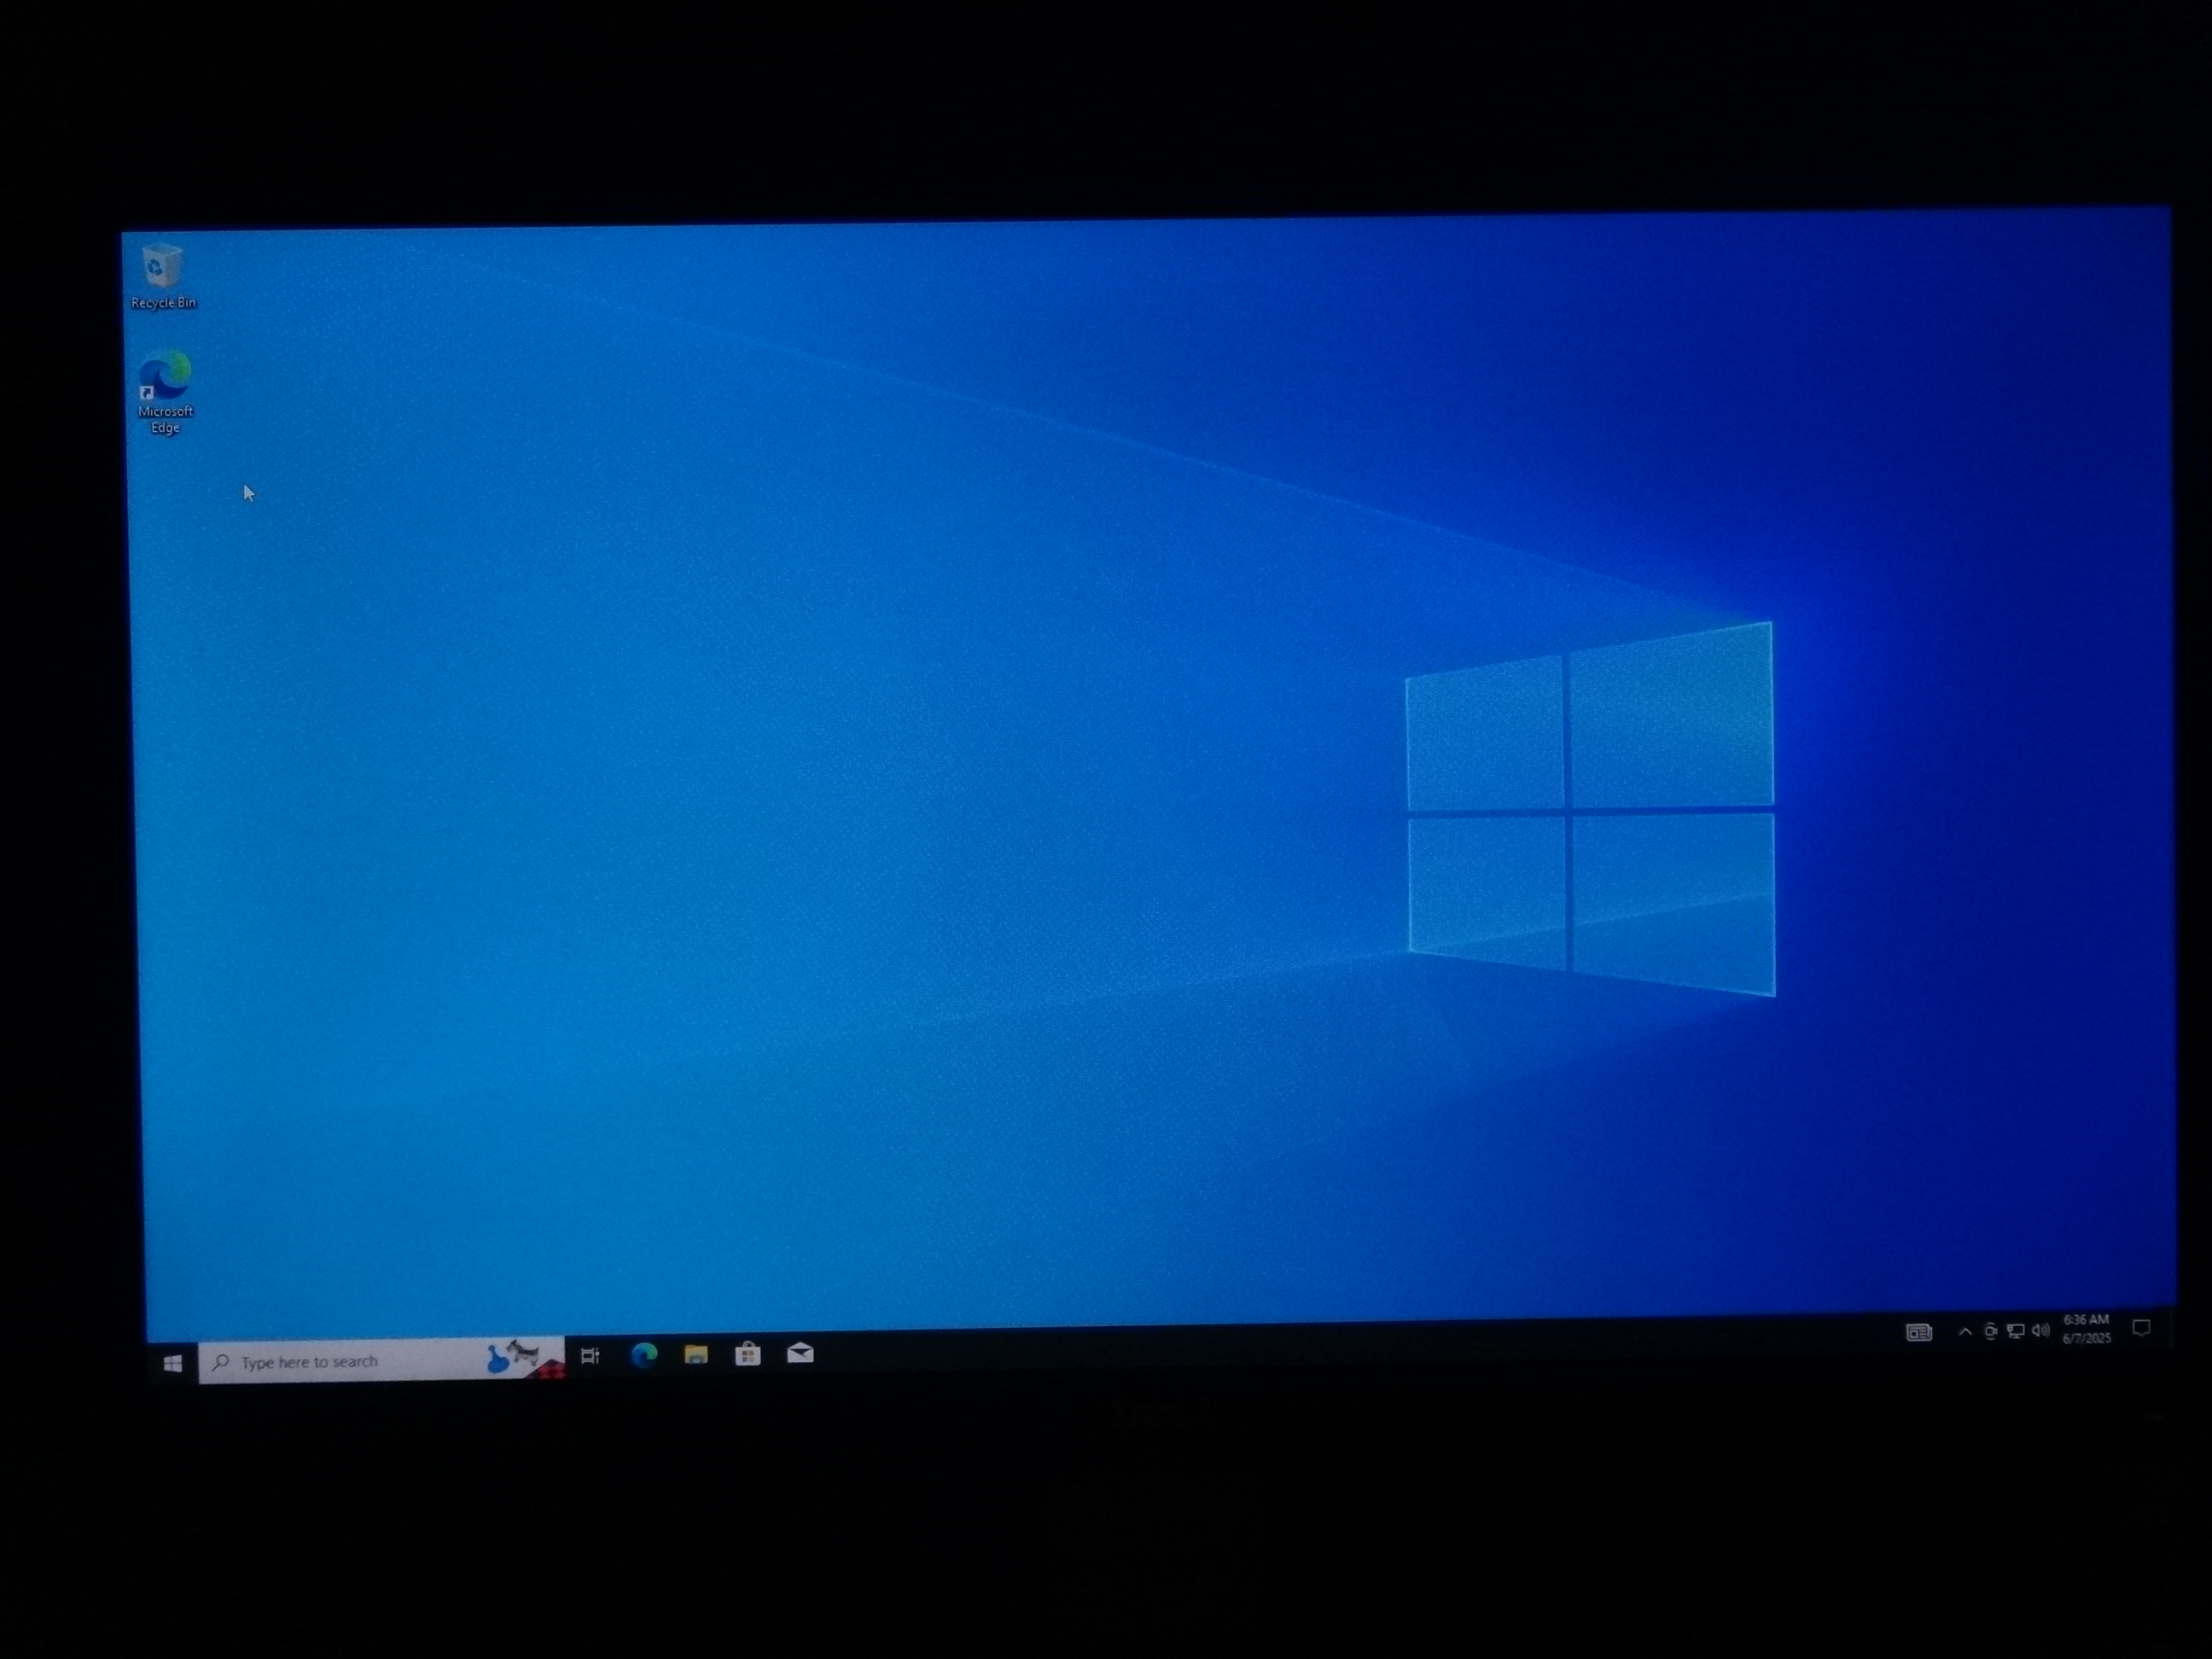
Task: Open the Mail app from the taskbar
Action: tap(800, 1353)
